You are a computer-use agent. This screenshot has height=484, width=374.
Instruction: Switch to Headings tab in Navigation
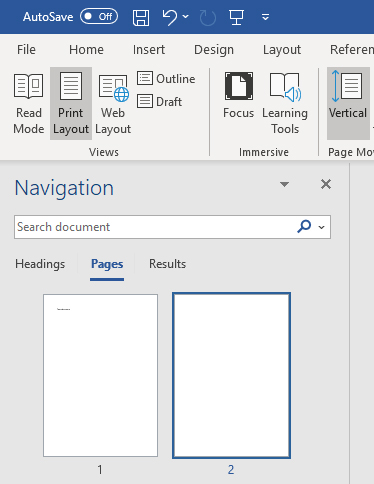coord(40,264)
